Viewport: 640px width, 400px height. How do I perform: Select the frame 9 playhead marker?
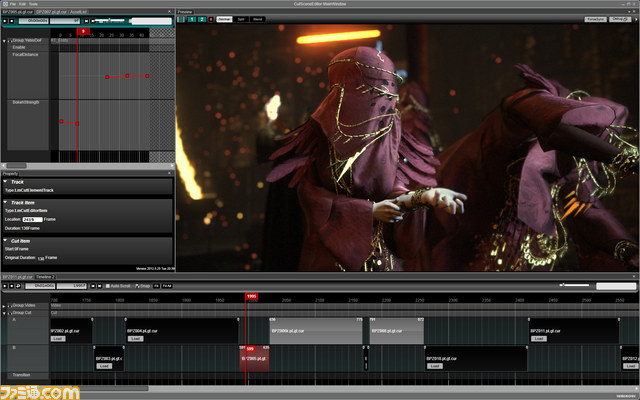83,31
